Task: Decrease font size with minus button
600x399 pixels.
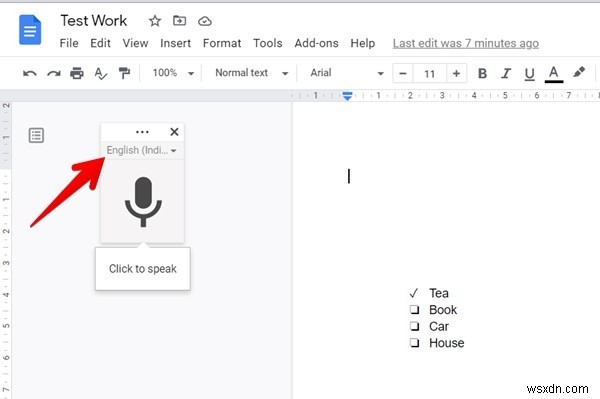Action: point(403,73)
